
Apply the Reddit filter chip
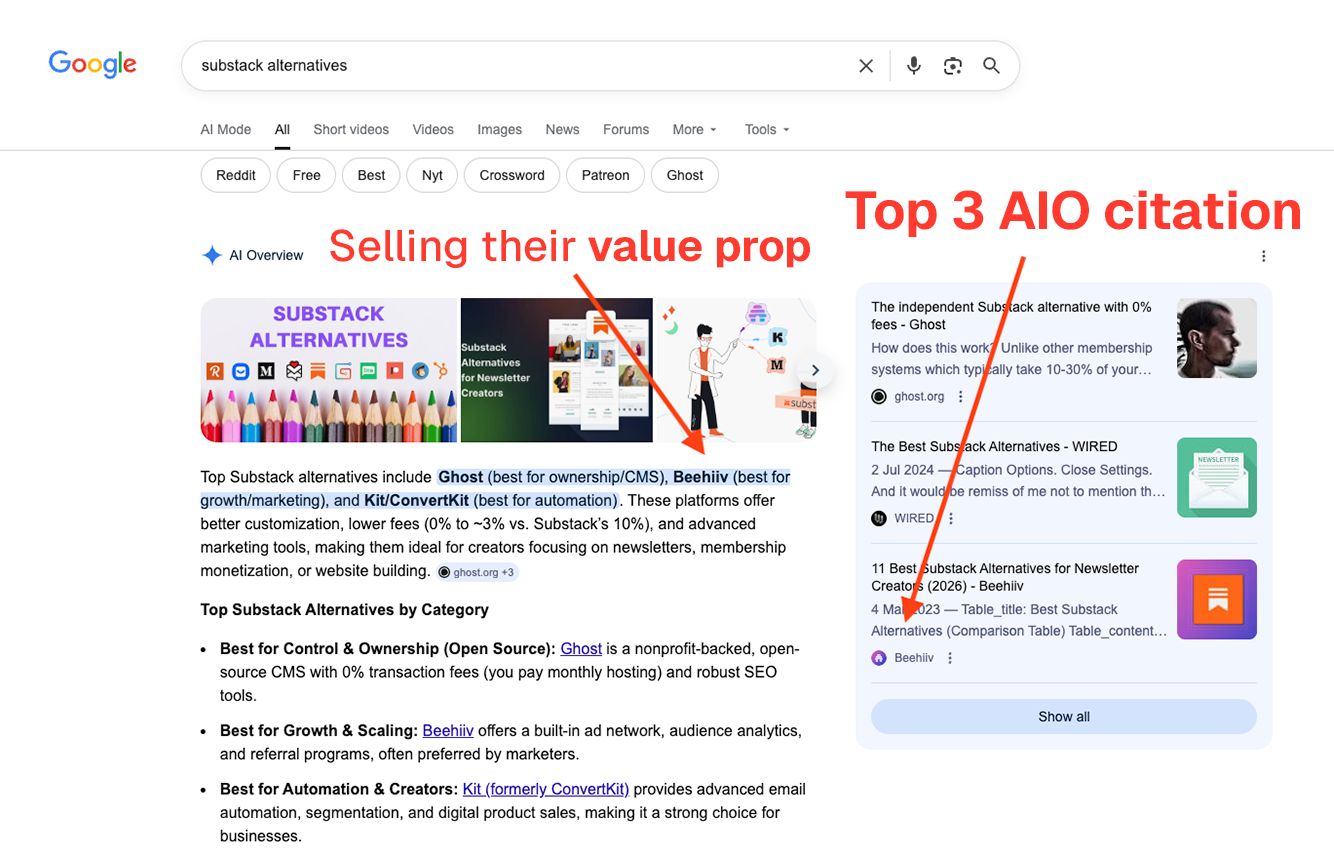(x=236, y=175)
